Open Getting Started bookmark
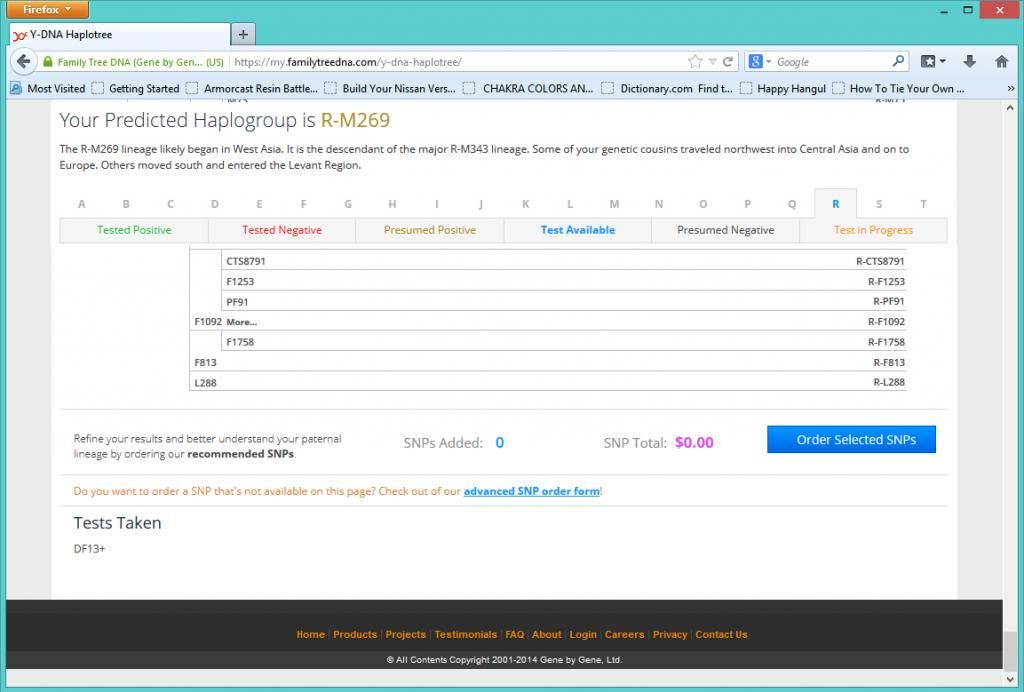The image size is (1024, 692). click(136, 88)
